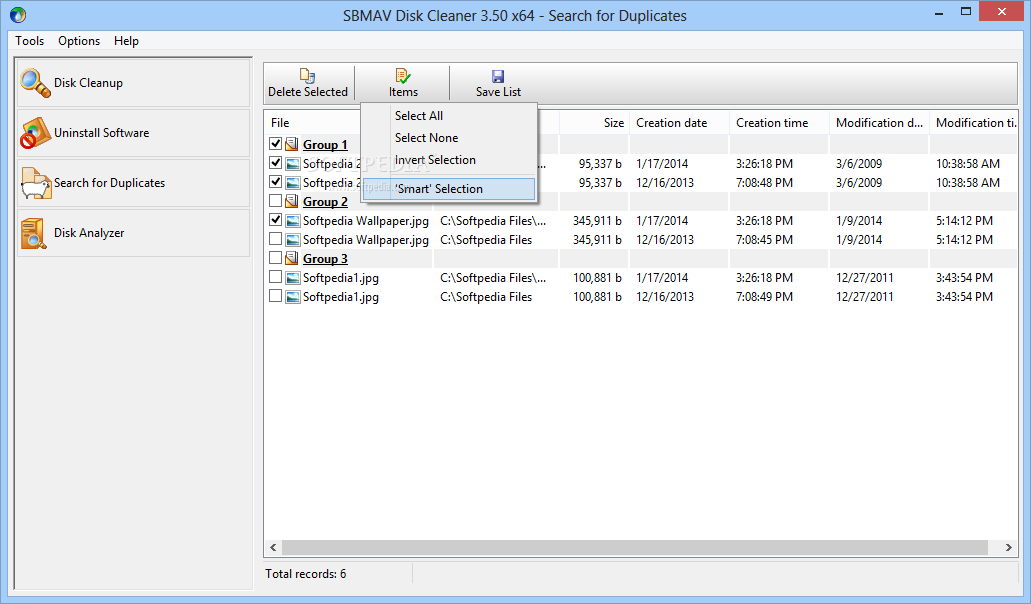The width and height of the screenshot is (1031, 604).
Task: Click the Disk Cleanup label
Action: coord(88,83)
